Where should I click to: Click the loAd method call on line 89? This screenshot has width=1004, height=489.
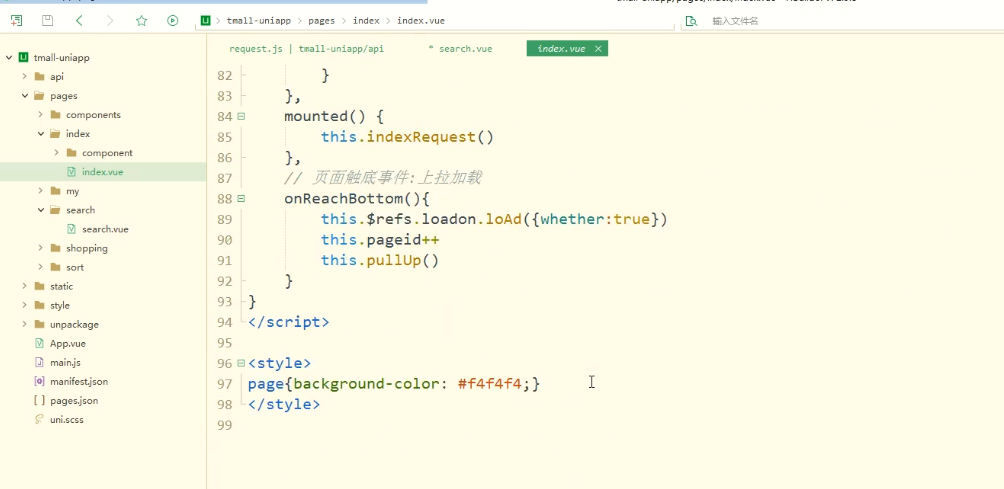504,220
